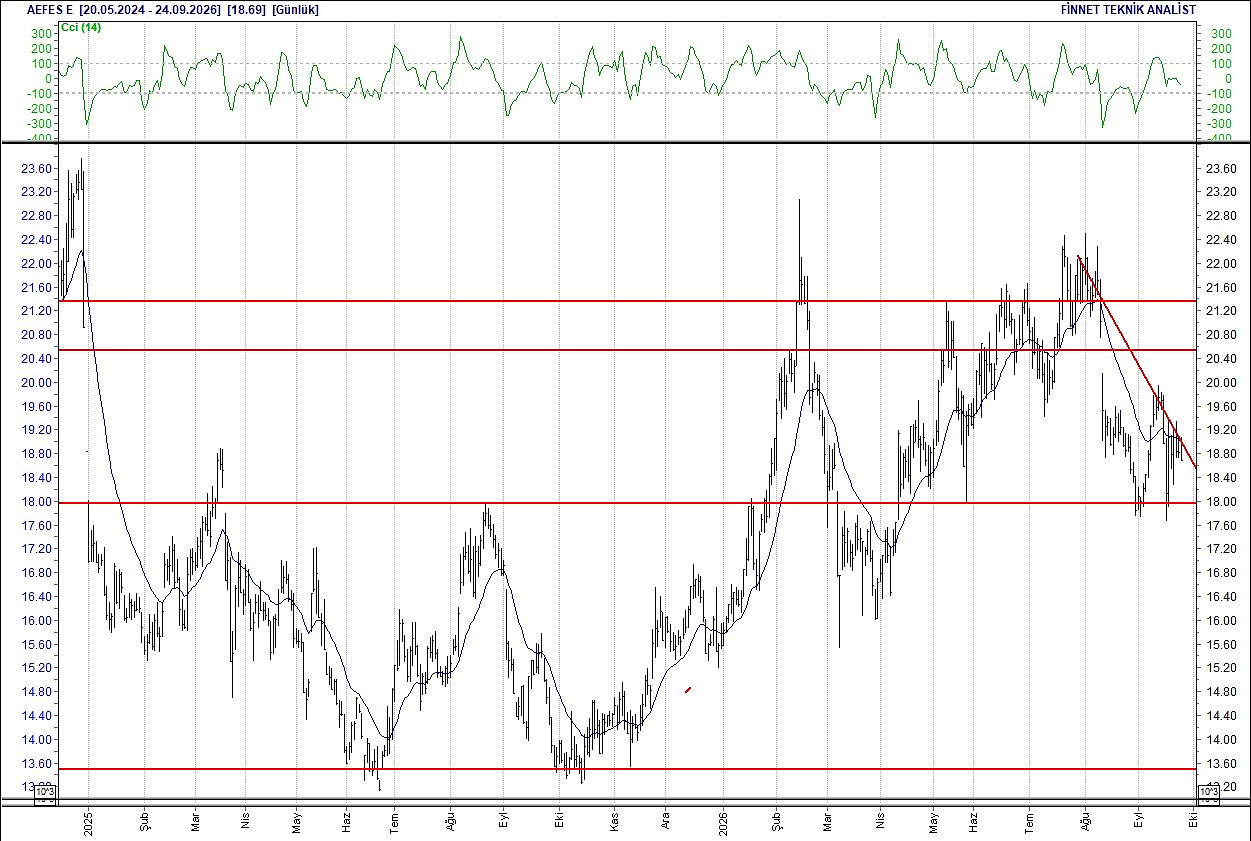Click the small red dash near Ara 14.80
Image resolution: width=1251 pixels, height=841 pixels.
688,689
